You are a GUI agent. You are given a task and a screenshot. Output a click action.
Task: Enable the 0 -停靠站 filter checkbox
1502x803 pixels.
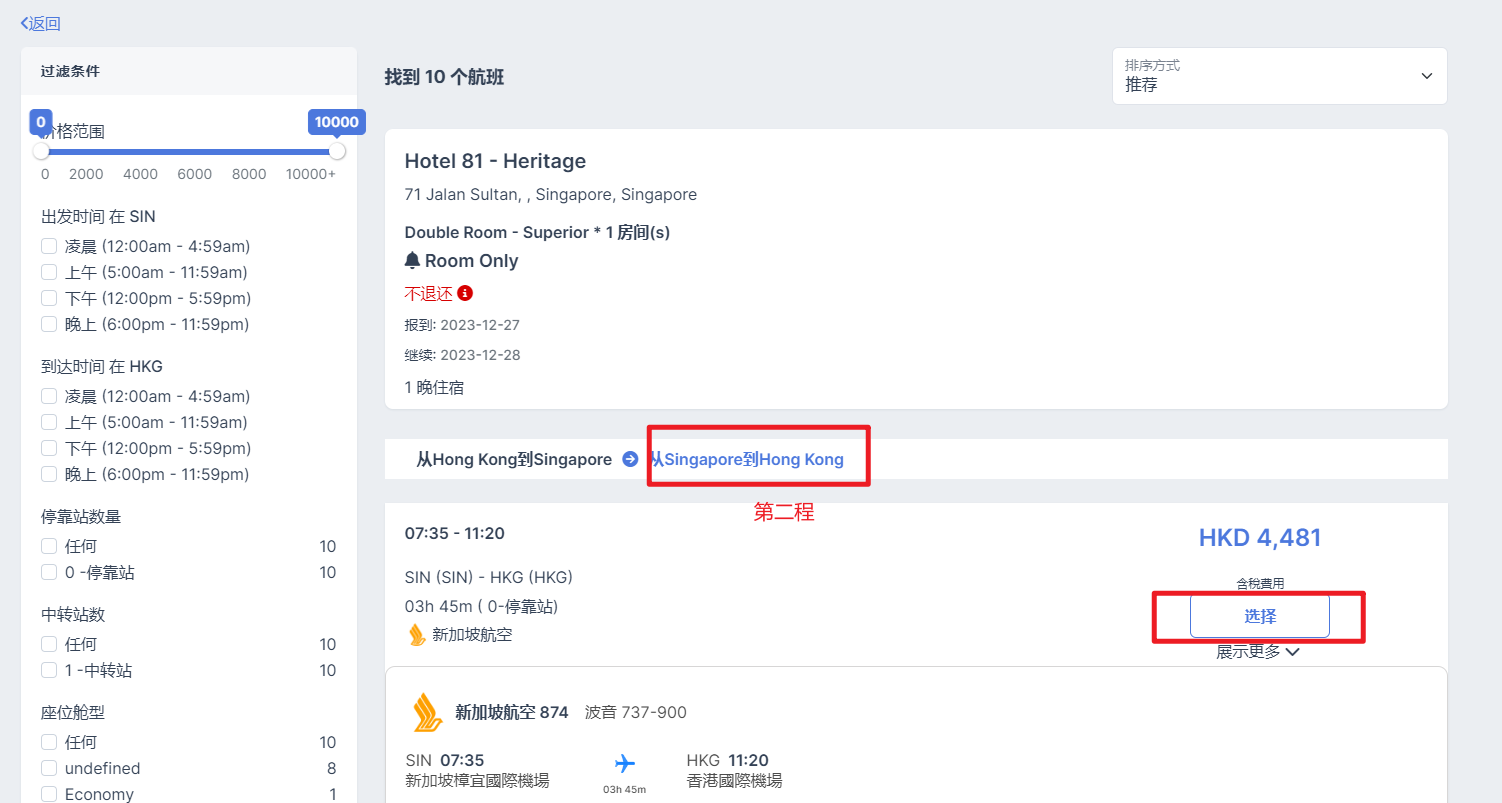(49, 573)
